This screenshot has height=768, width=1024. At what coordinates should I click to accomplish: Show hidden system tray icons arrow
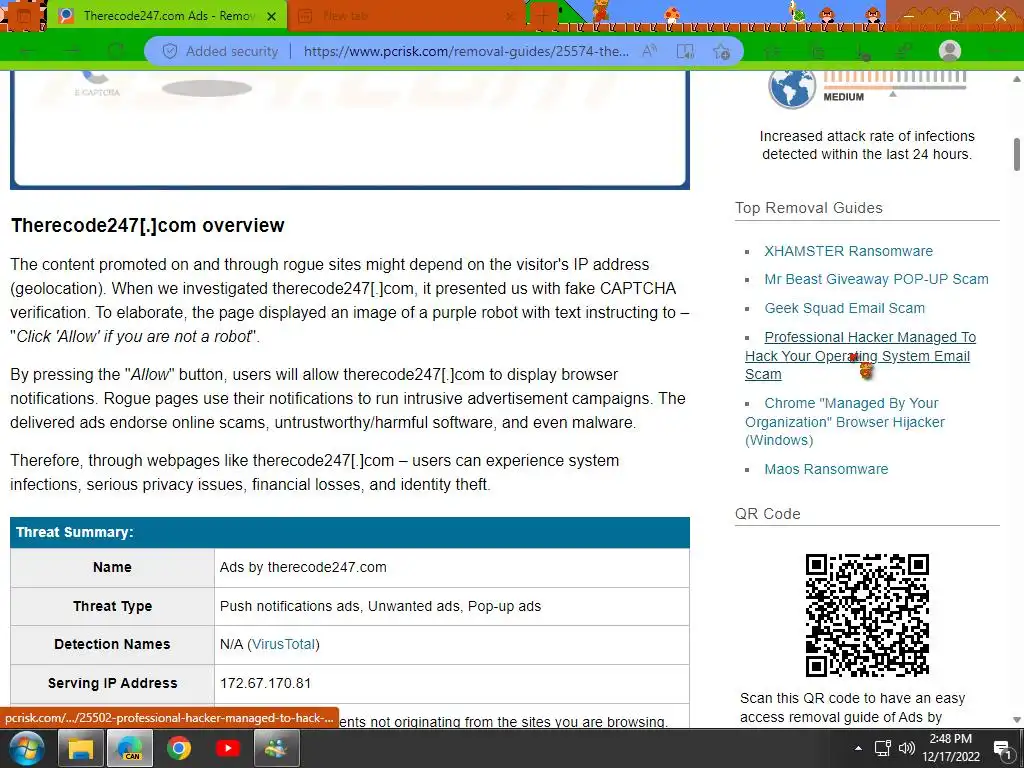click(858, 748)
